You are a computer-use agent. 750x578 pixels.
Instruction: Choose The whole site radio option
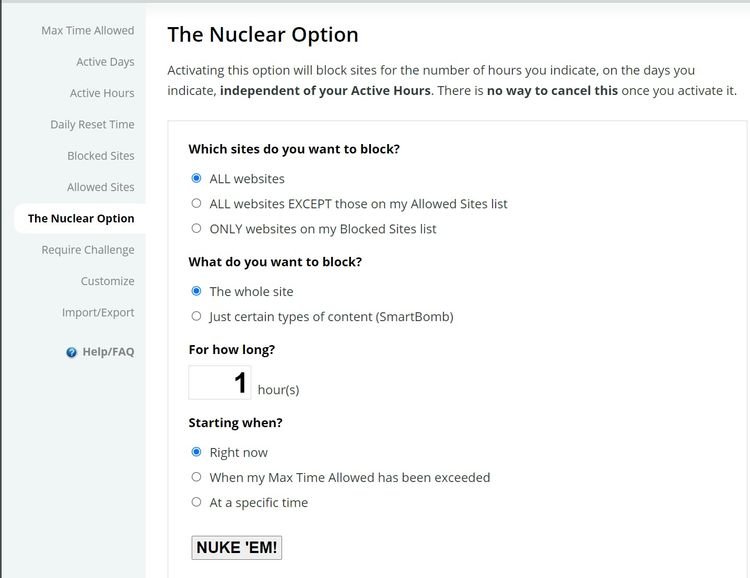(x=196, y=292)
